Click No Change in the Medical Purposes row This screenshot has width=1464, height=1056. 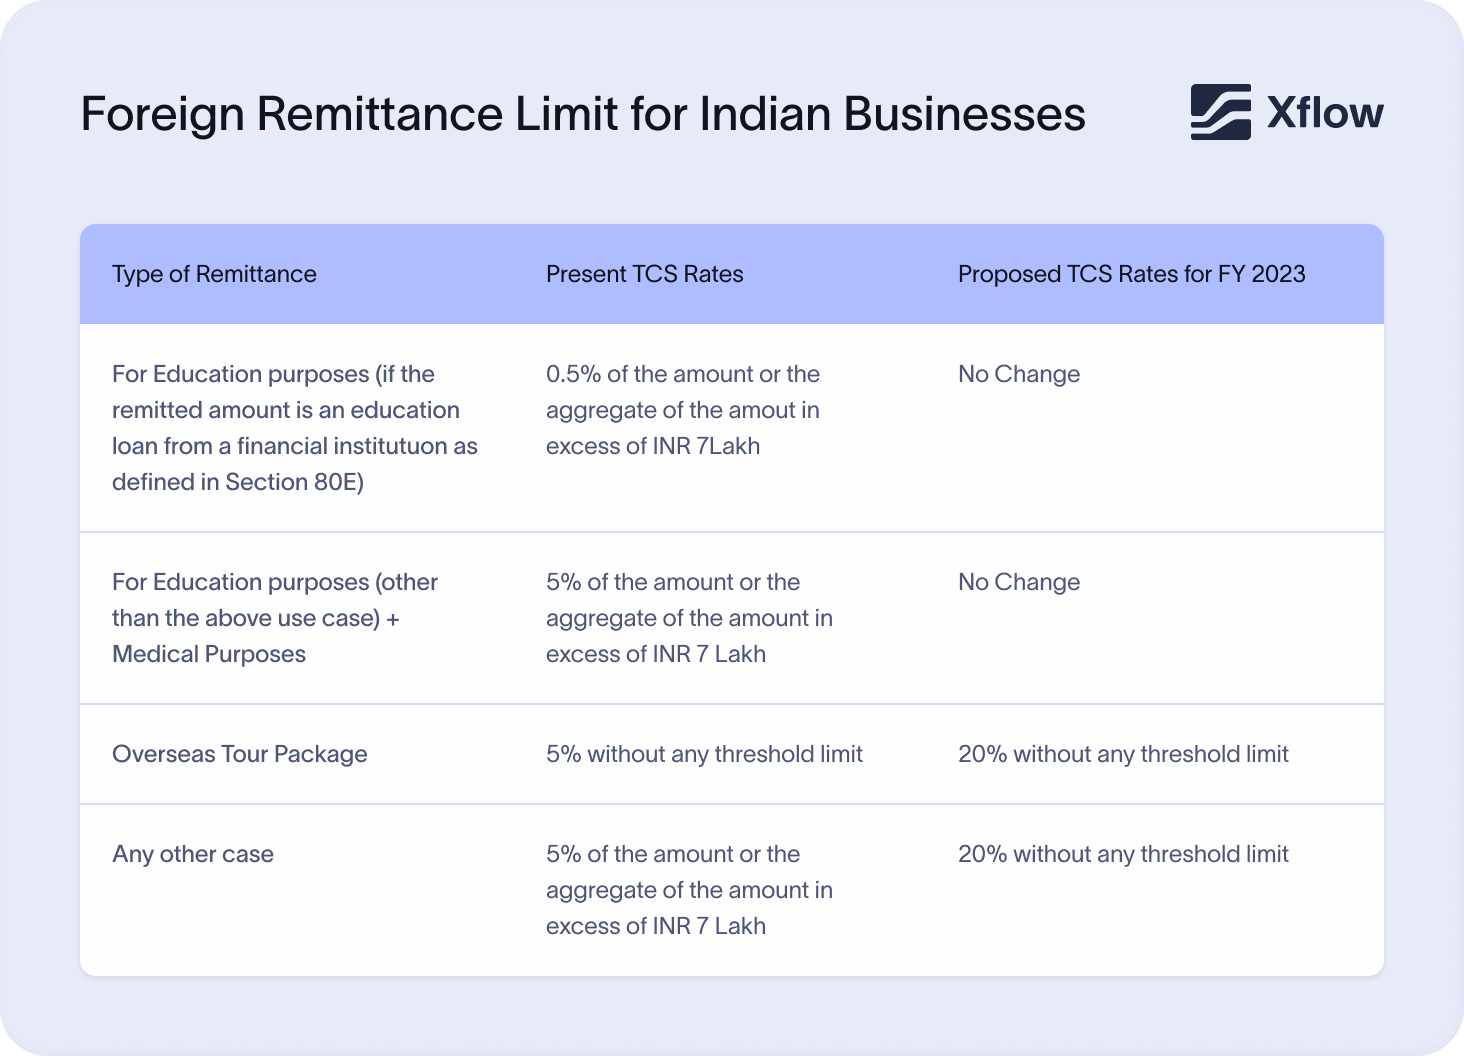[1019, 582]
